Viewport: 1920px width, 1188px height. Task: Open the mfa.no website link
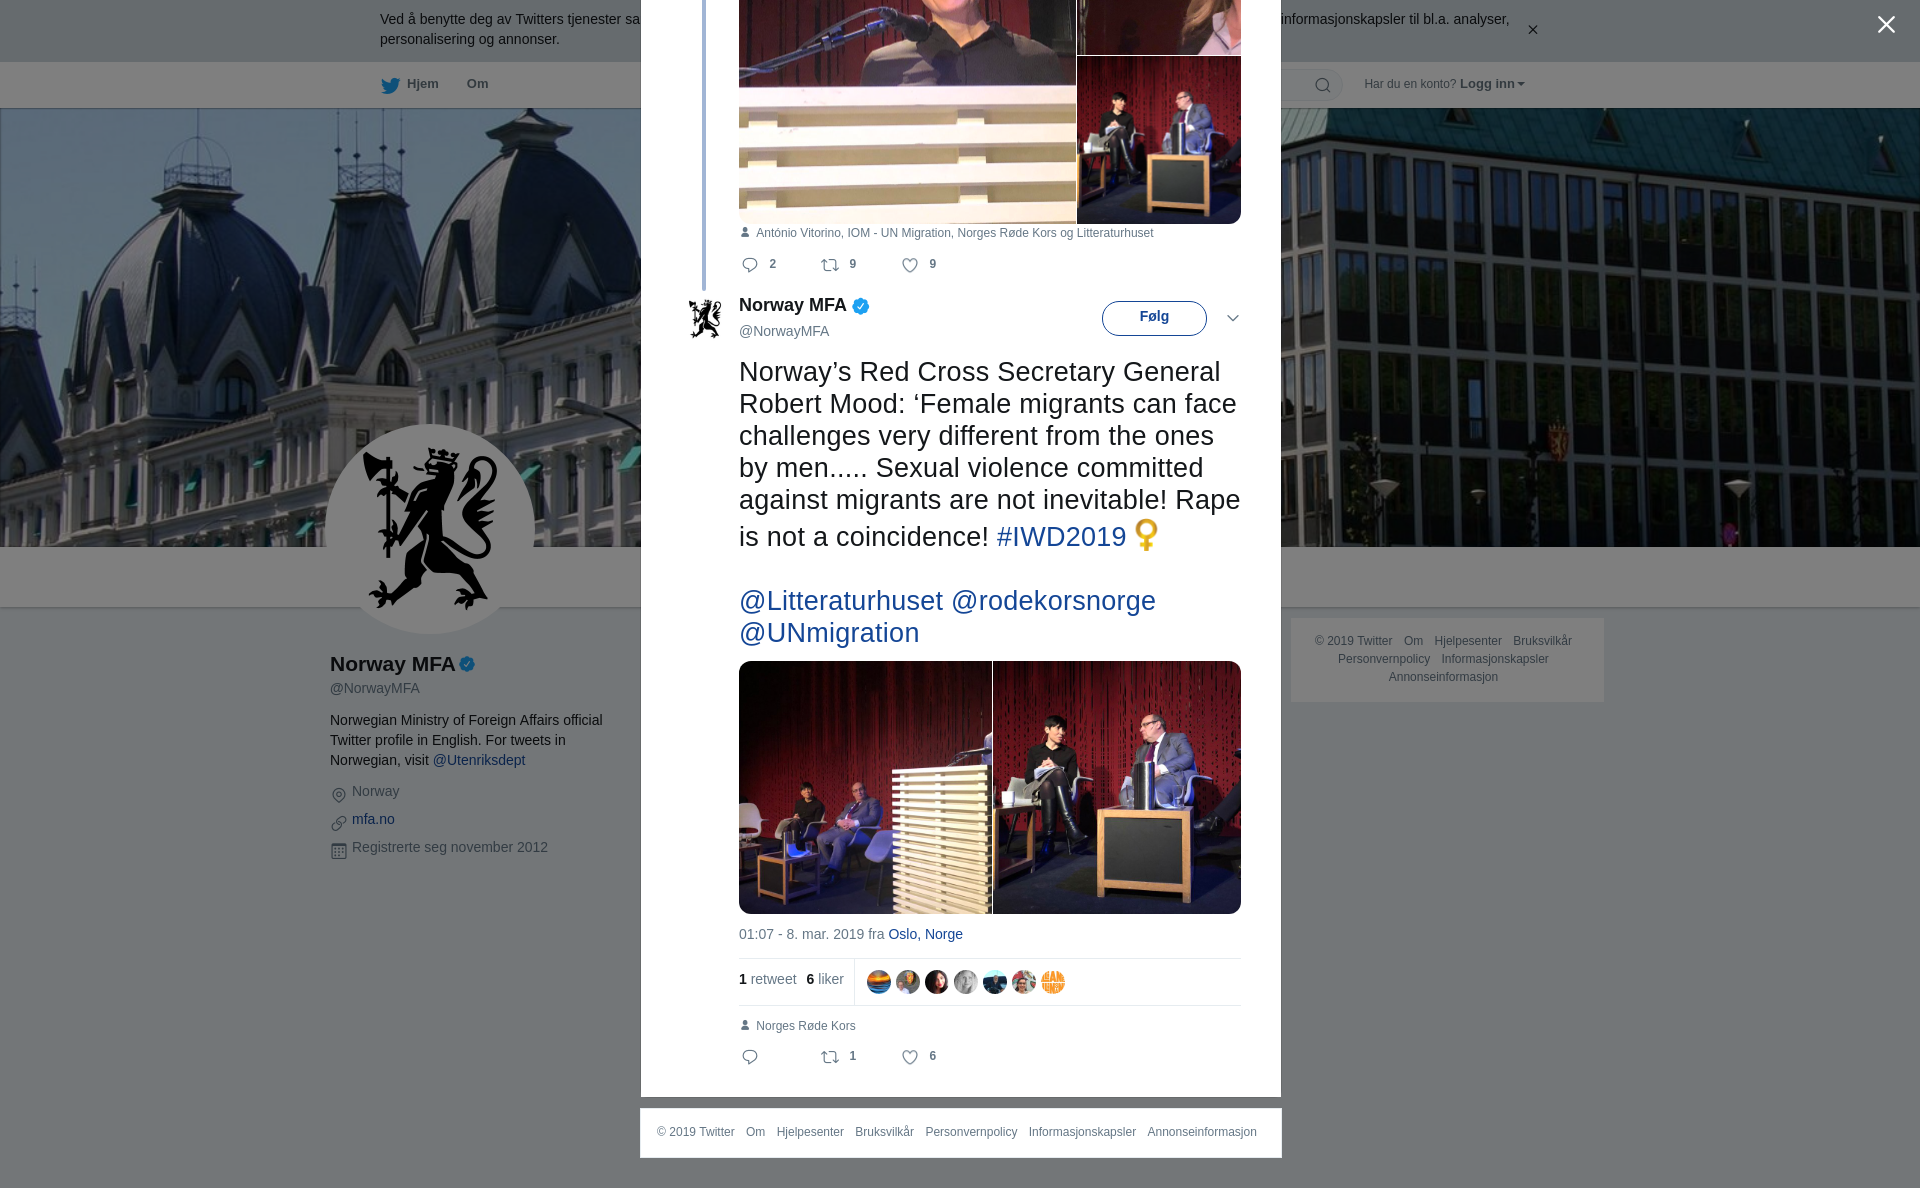pos(373,819)
